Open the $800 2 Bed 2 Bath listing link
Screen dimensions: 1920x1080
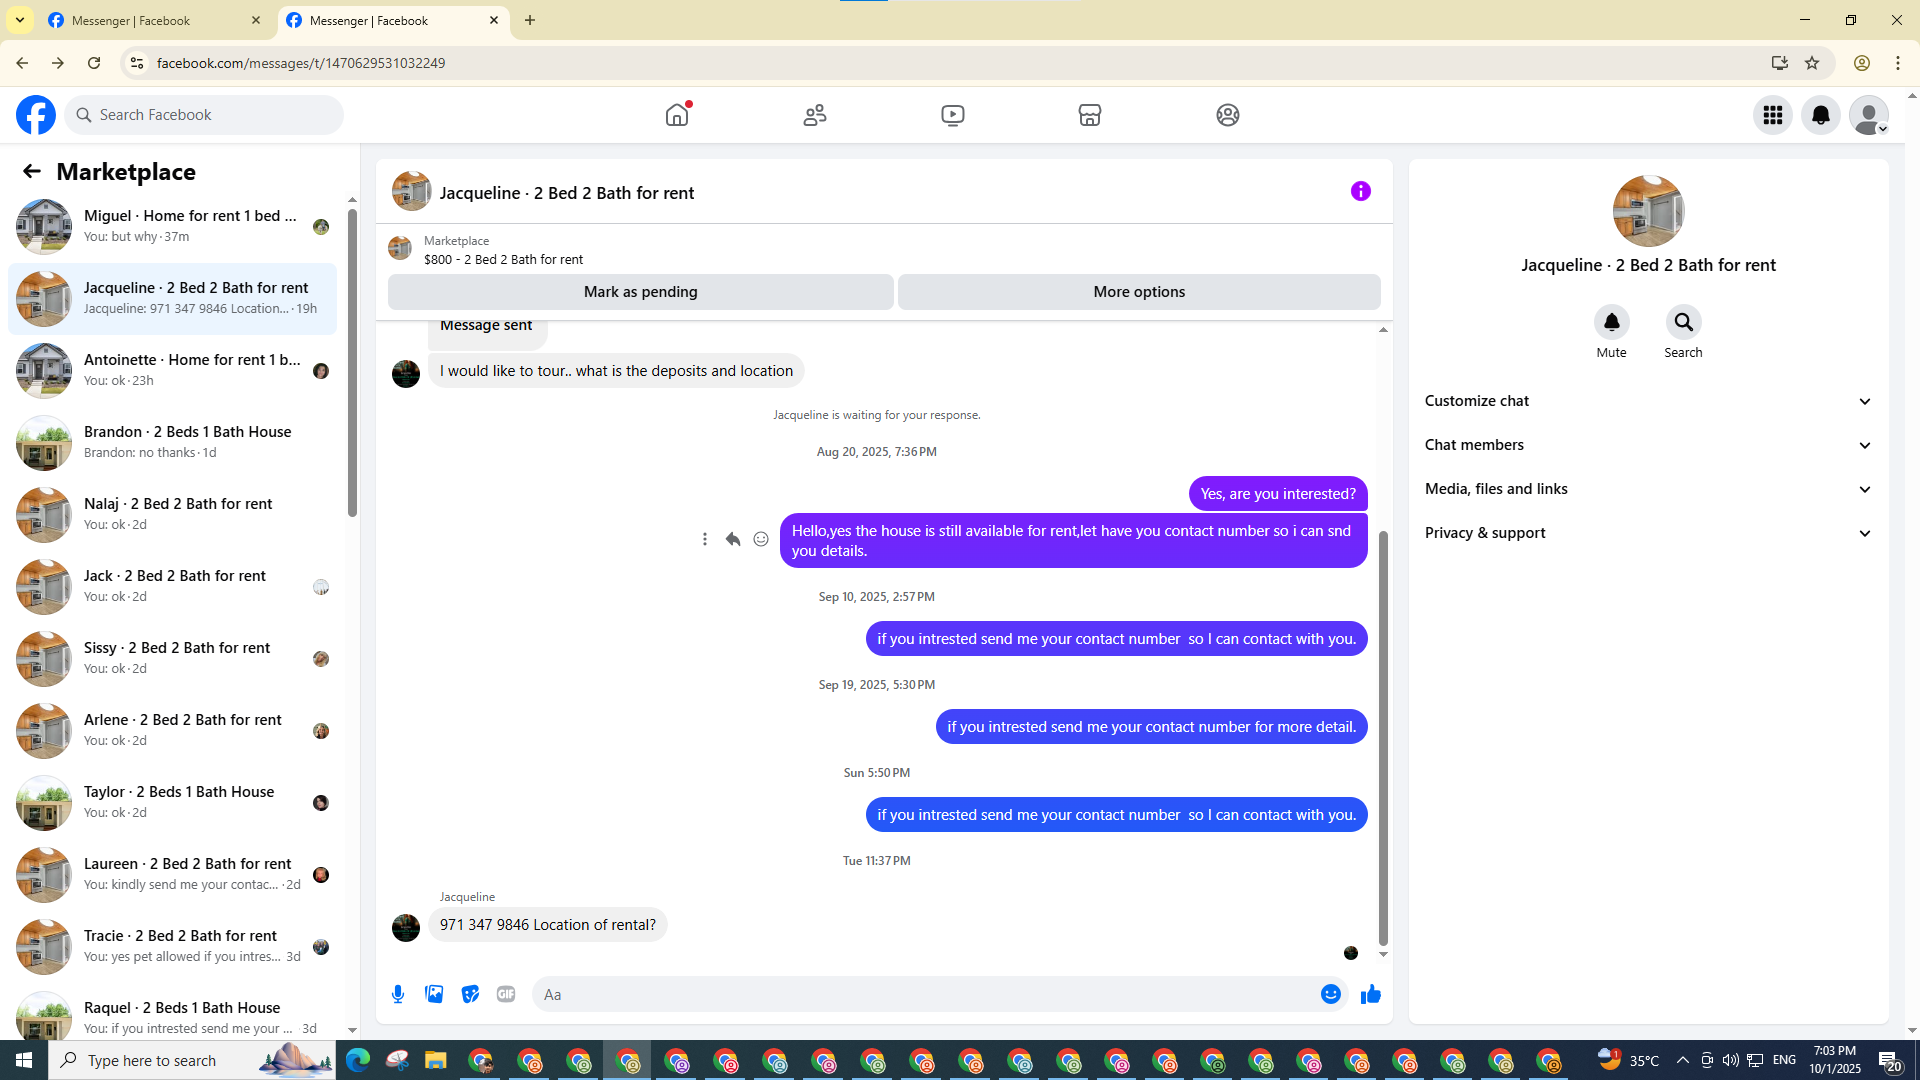pos(503,259)
